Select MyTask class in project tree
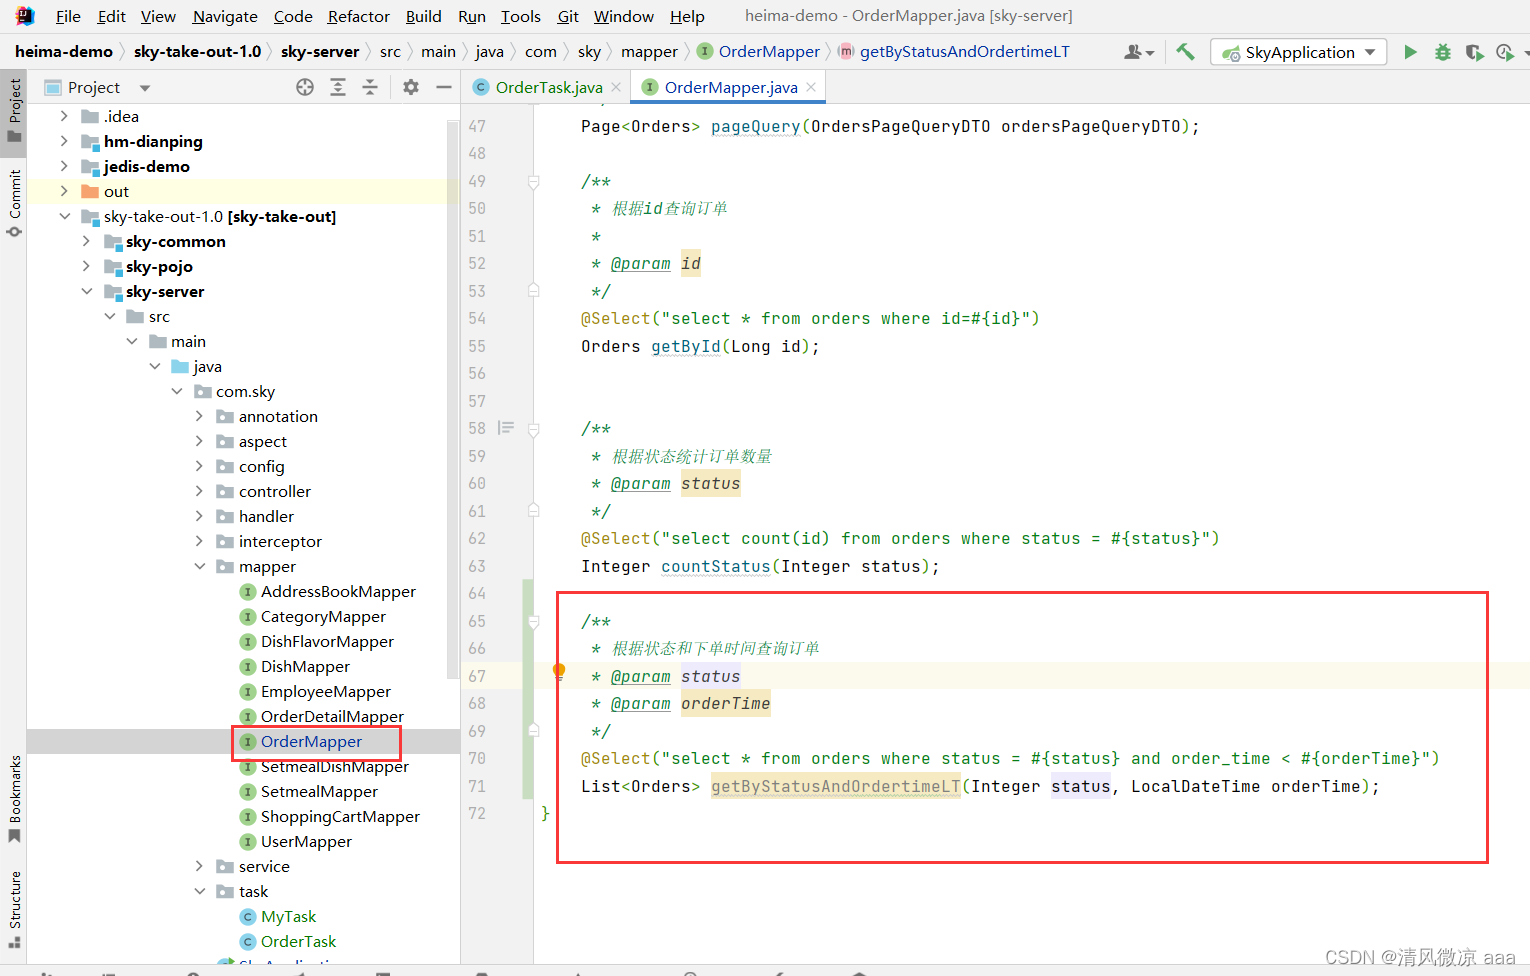 pyautogui.click(x=288, y=916)
